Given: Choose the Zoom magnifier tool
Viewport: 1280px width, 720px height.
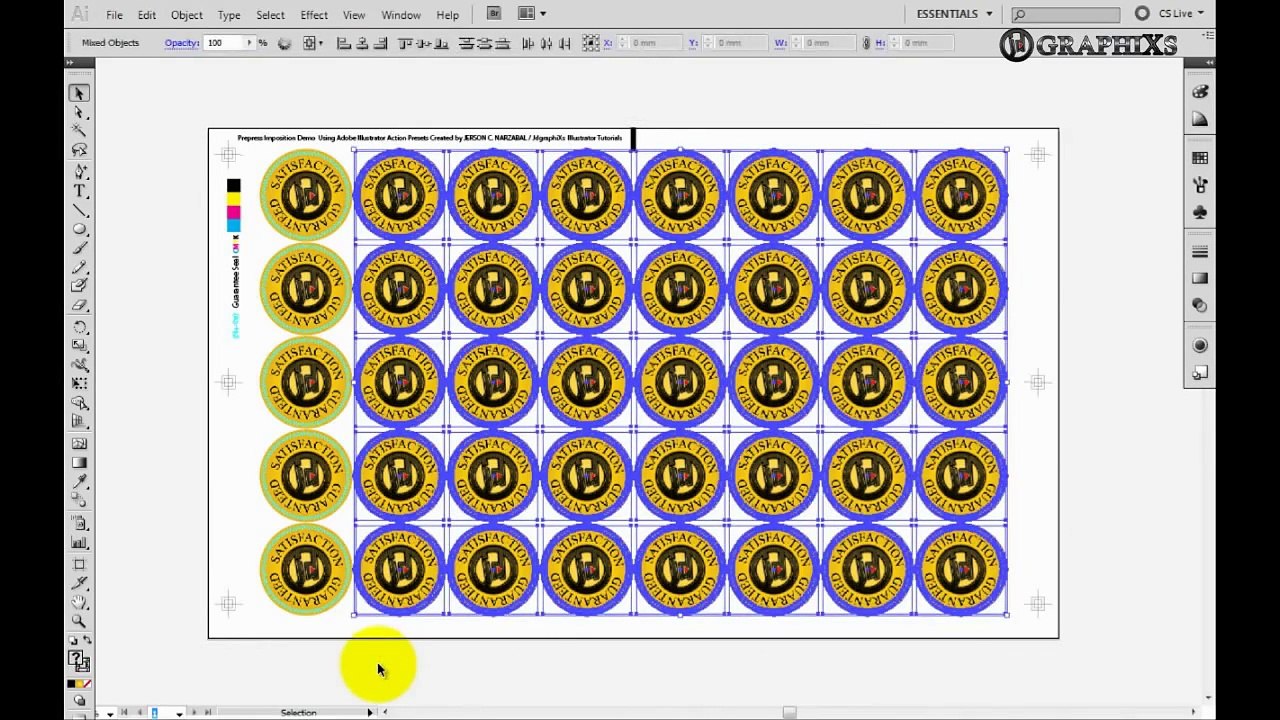Looking at the screenshot, I should point(79,621).
